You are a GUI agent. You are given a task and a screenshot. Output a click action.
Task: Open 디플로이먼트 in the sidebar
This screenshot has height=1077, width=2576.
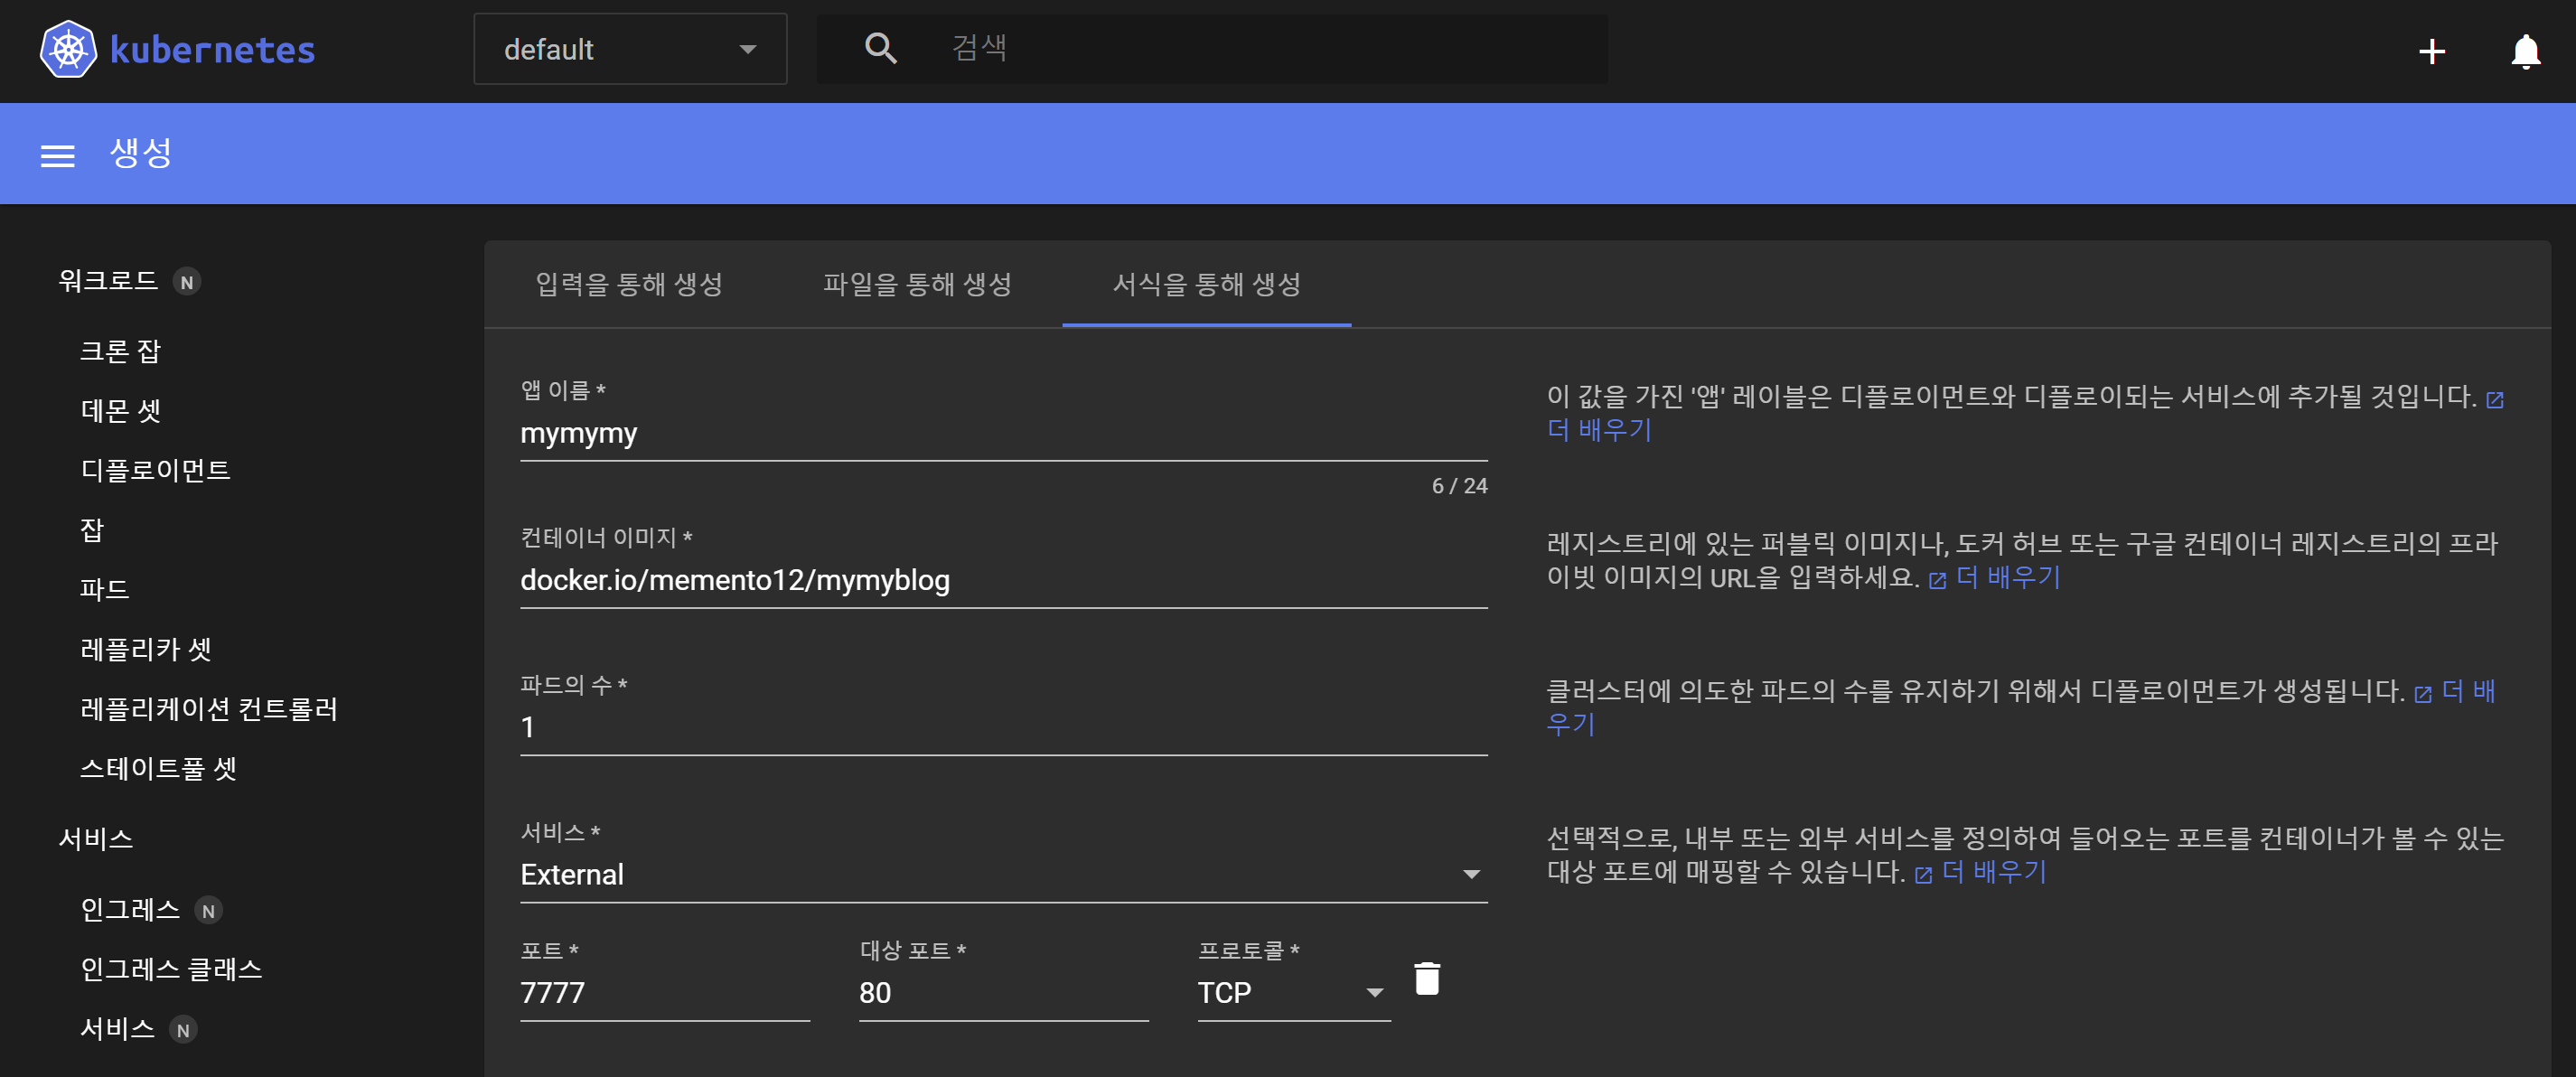[155, 470]
